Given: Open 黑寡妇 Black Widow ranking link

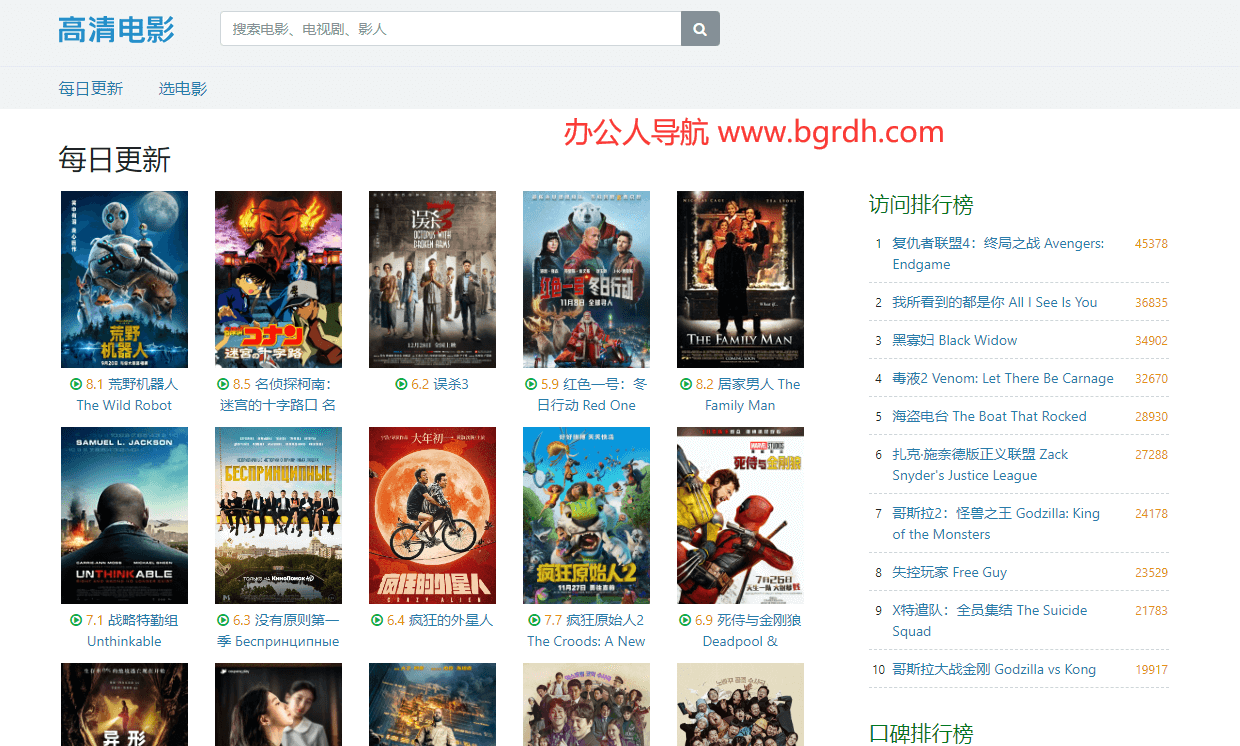Looking at the screenshot, I should pyautogui.click(x=954, y=340).
